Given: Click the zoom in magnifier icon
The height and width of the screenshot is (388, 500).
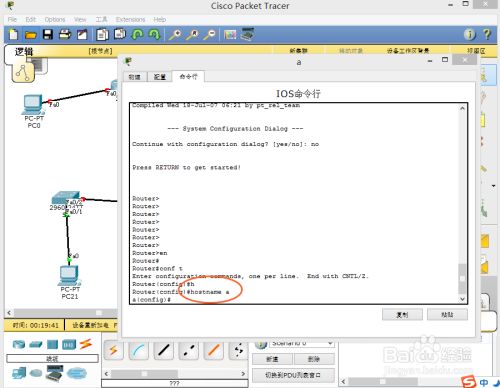Looking at the screenshot, I should [x=175, y=34].
